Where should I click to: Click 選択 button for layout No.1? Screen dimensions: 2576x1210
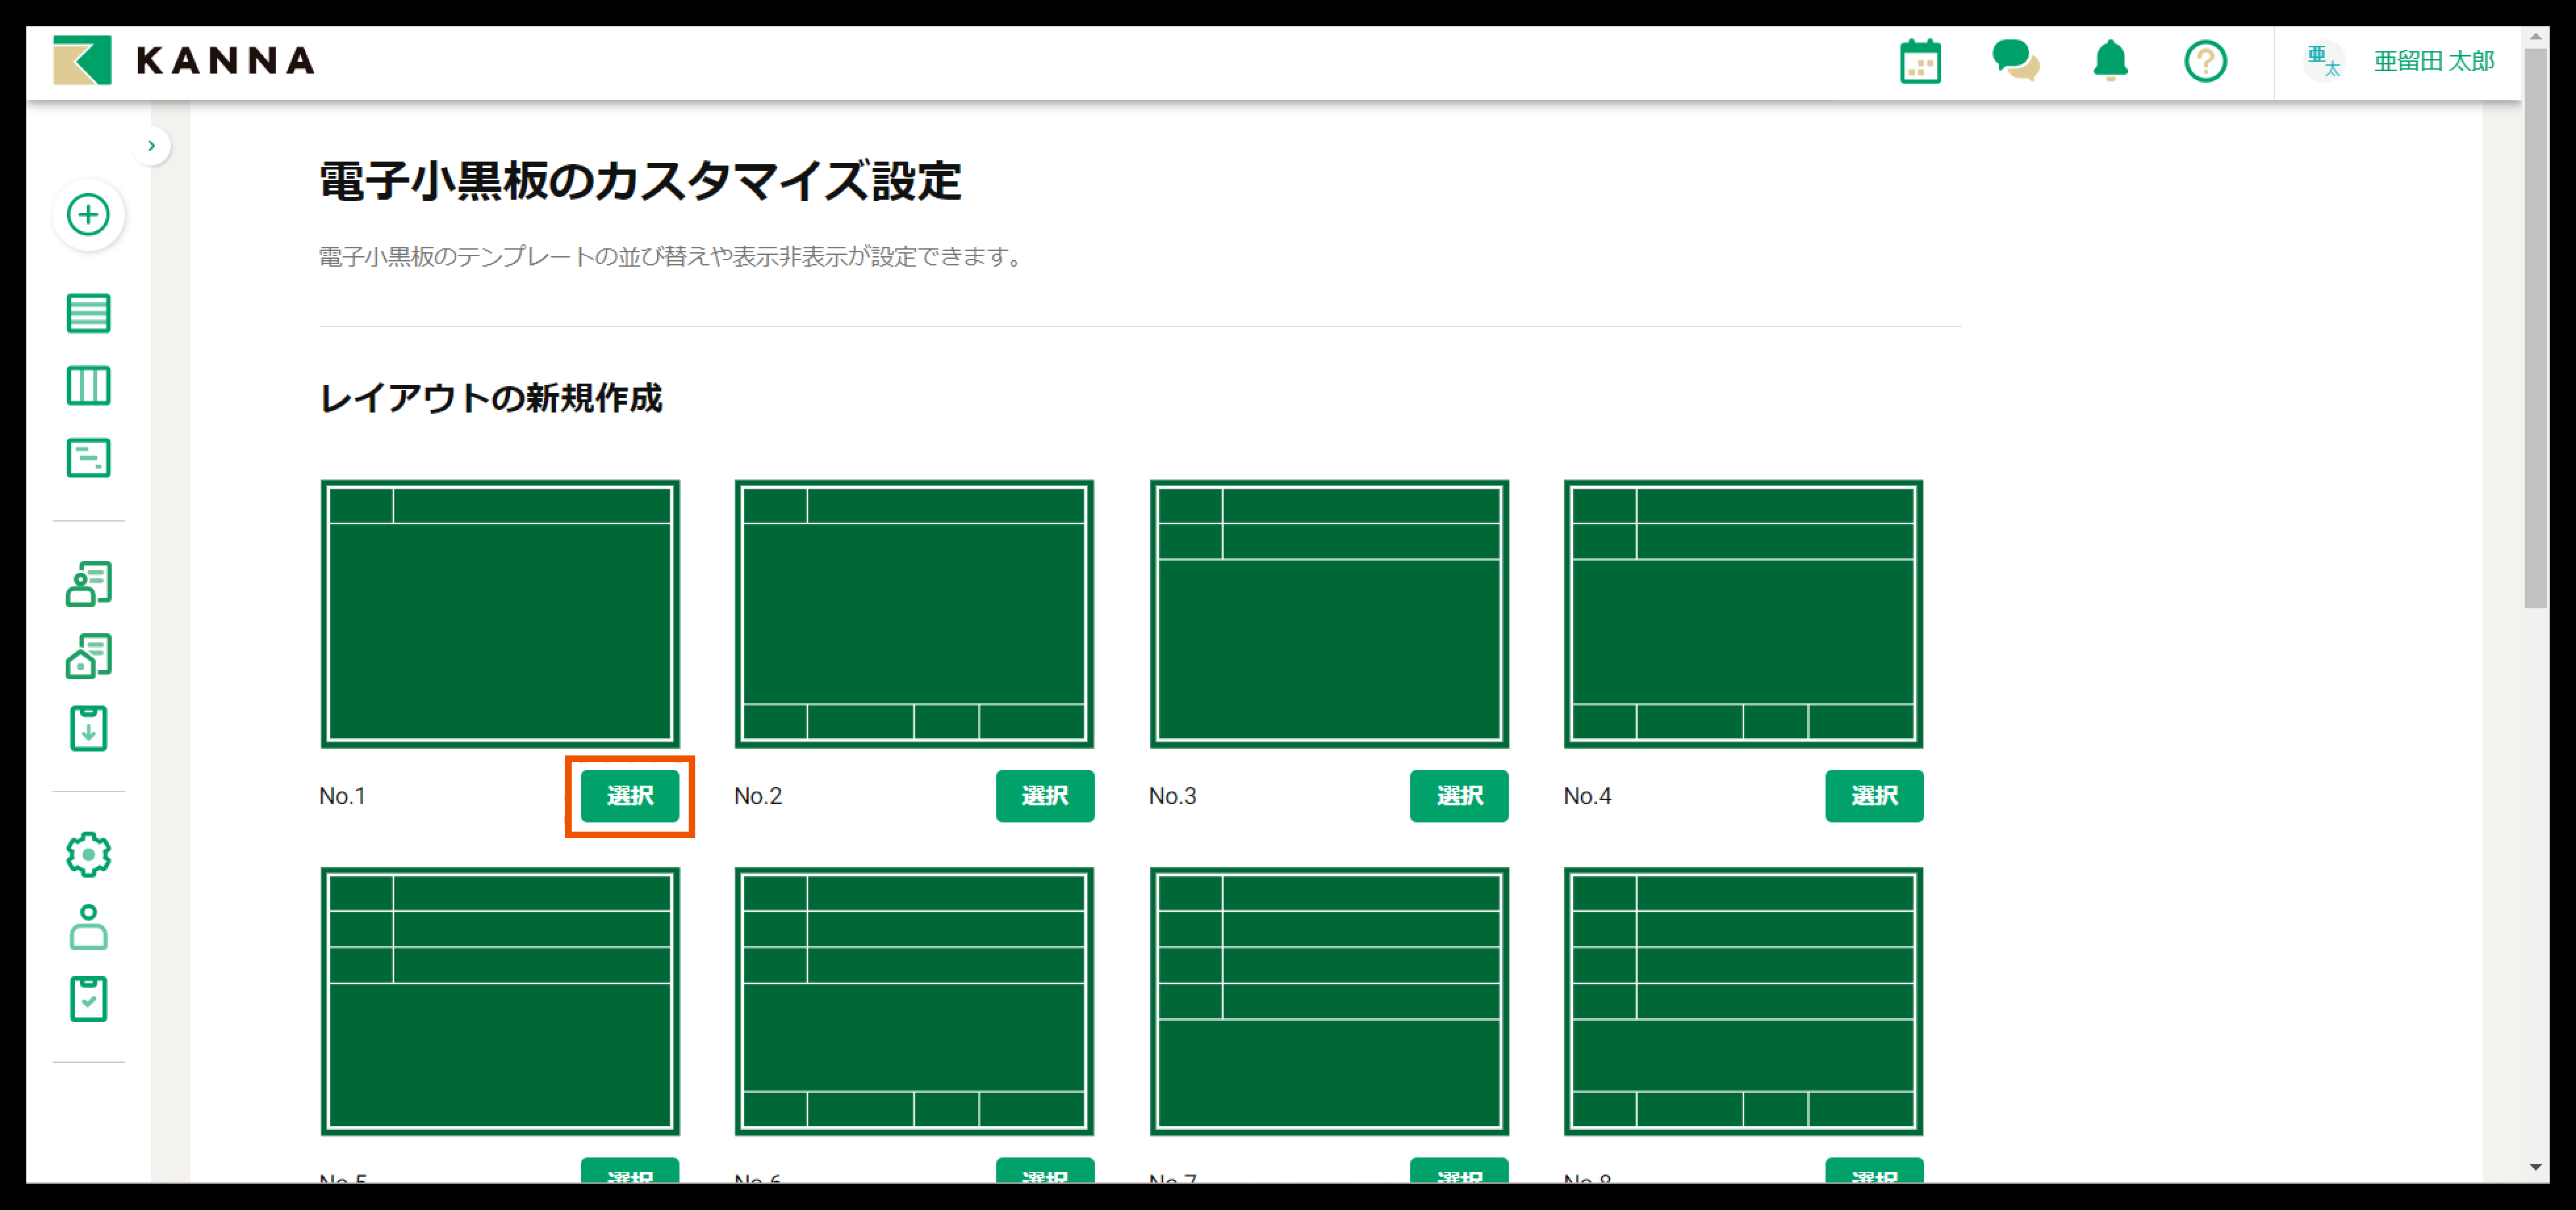click(630, 796)
